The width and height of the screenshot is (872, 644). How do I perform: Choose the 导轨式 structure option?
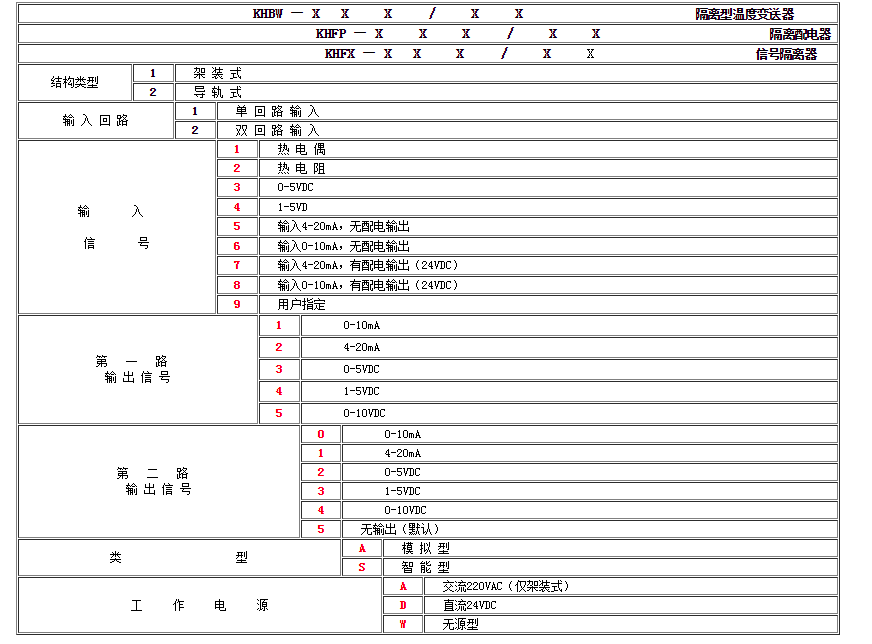[217, 92]
